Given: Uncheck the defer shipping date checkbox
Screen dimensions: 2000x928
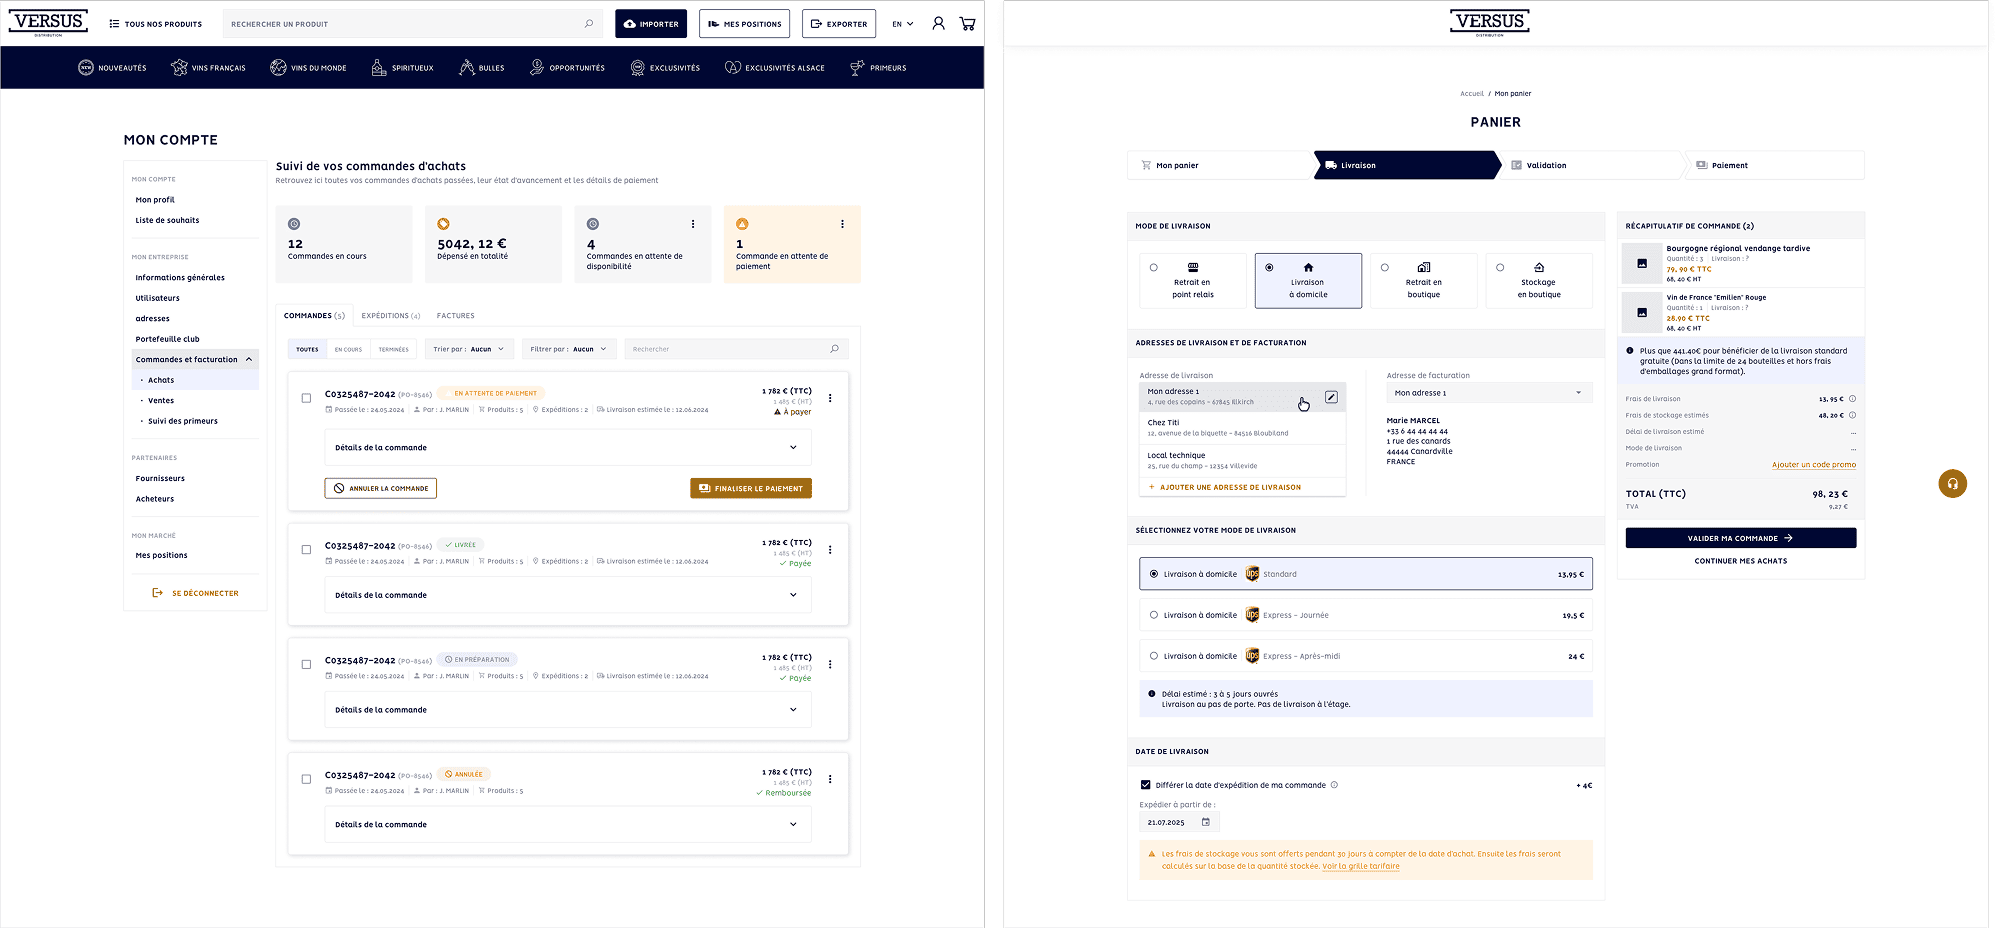Looking at the screenshot, I should (x=1145, y=785).
